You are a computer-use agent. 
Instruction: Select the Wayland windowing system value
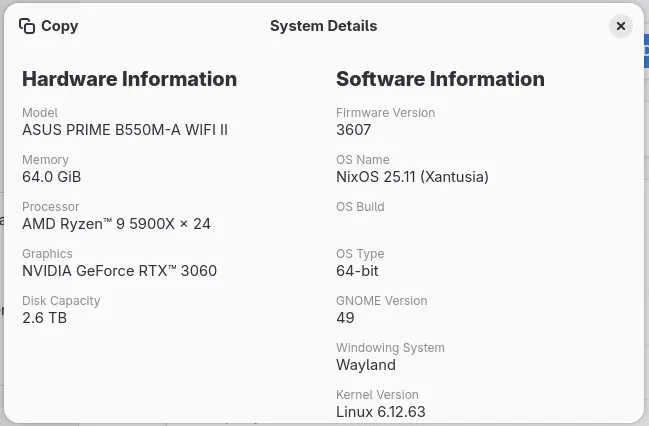[366, 365]
